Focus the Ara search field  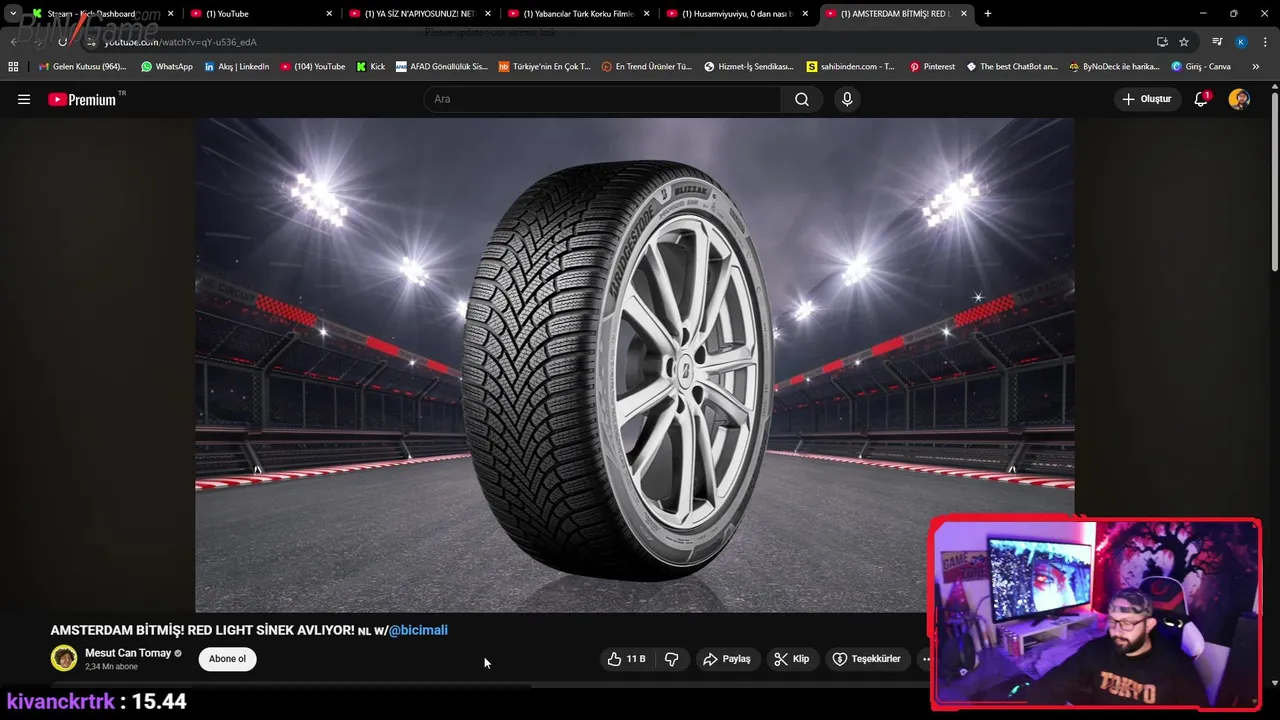coord(602,99)
